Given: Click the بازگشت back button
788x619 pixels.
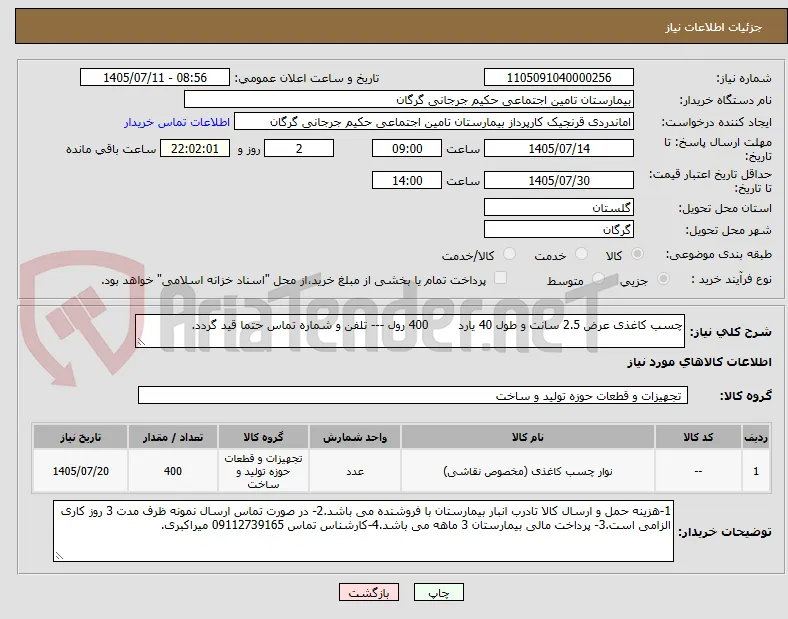Looking at the screenshot, I should [369, 593].
